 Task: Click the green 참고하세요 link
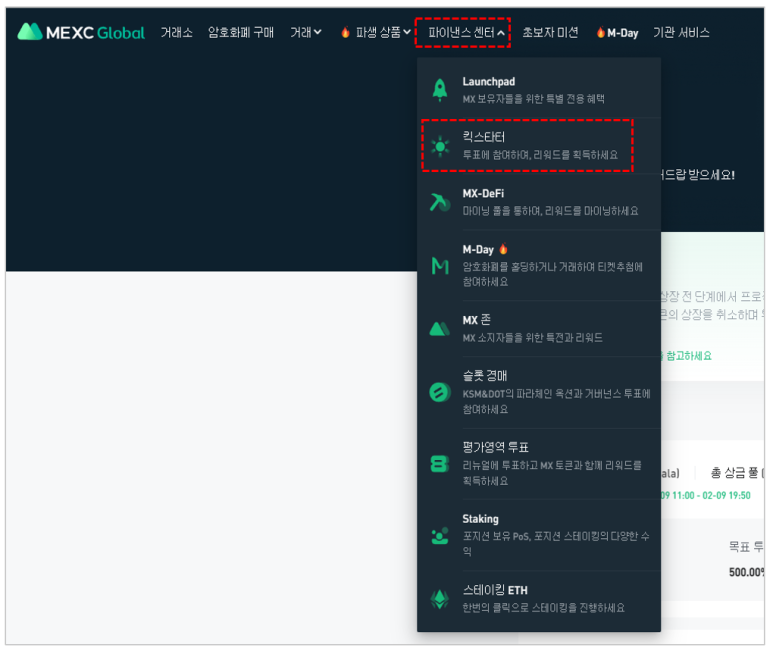(688, 356)
